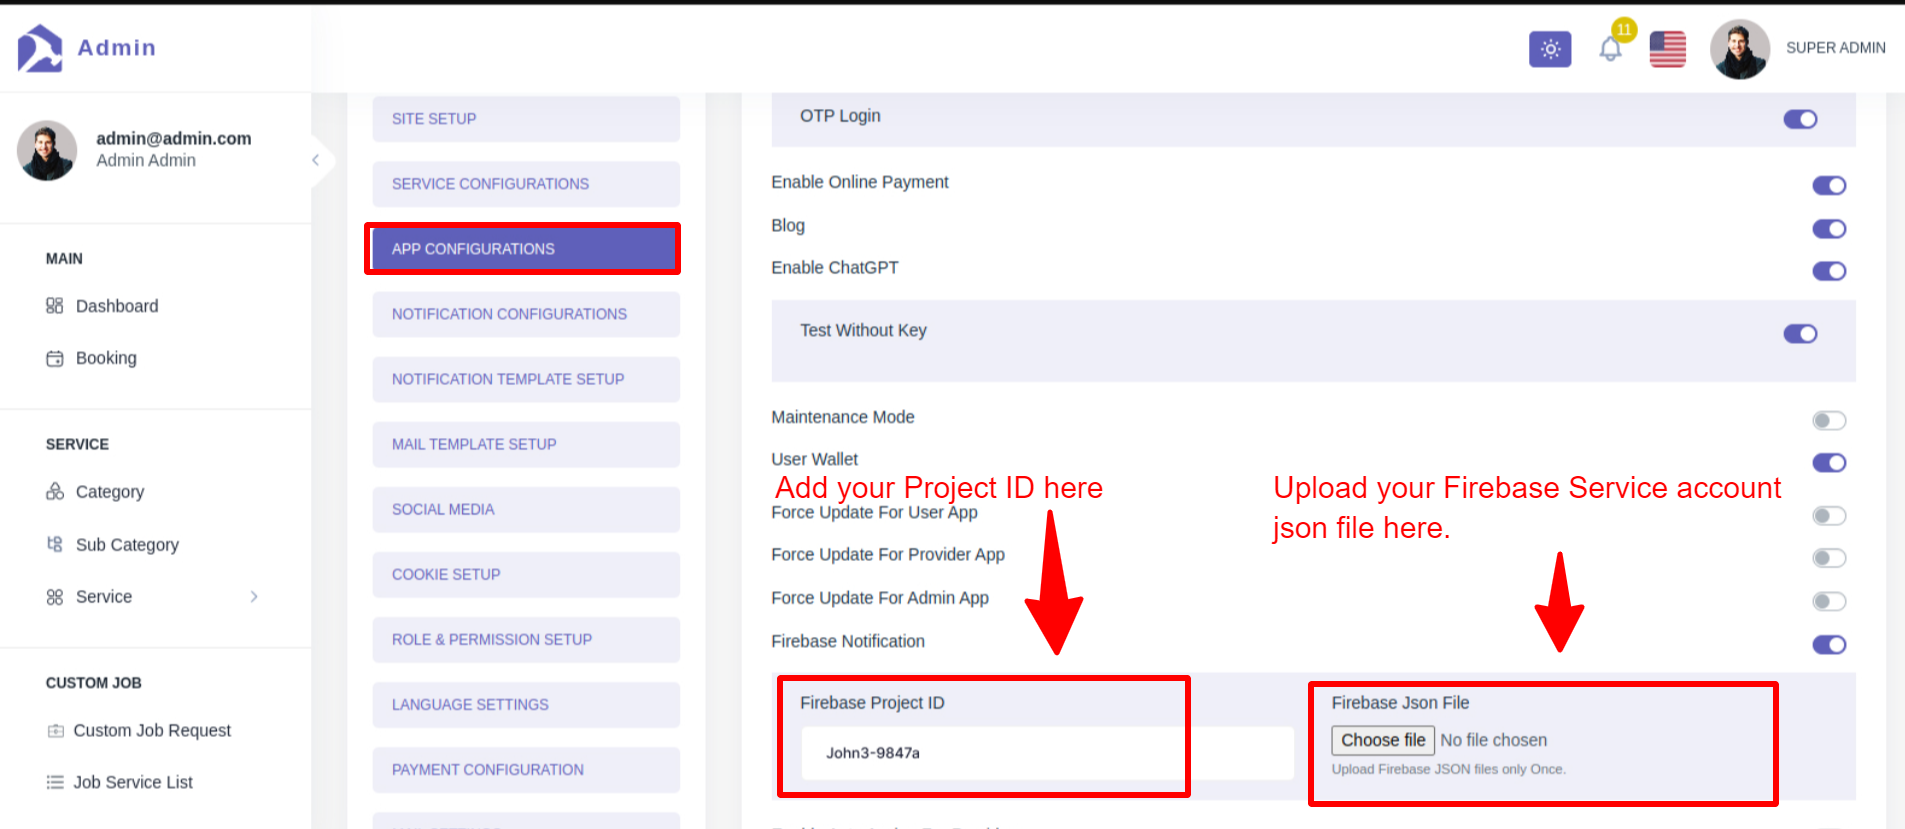Open Mail Template Setup
Viewport: 1905px width, 829px height.
point(526,444)
